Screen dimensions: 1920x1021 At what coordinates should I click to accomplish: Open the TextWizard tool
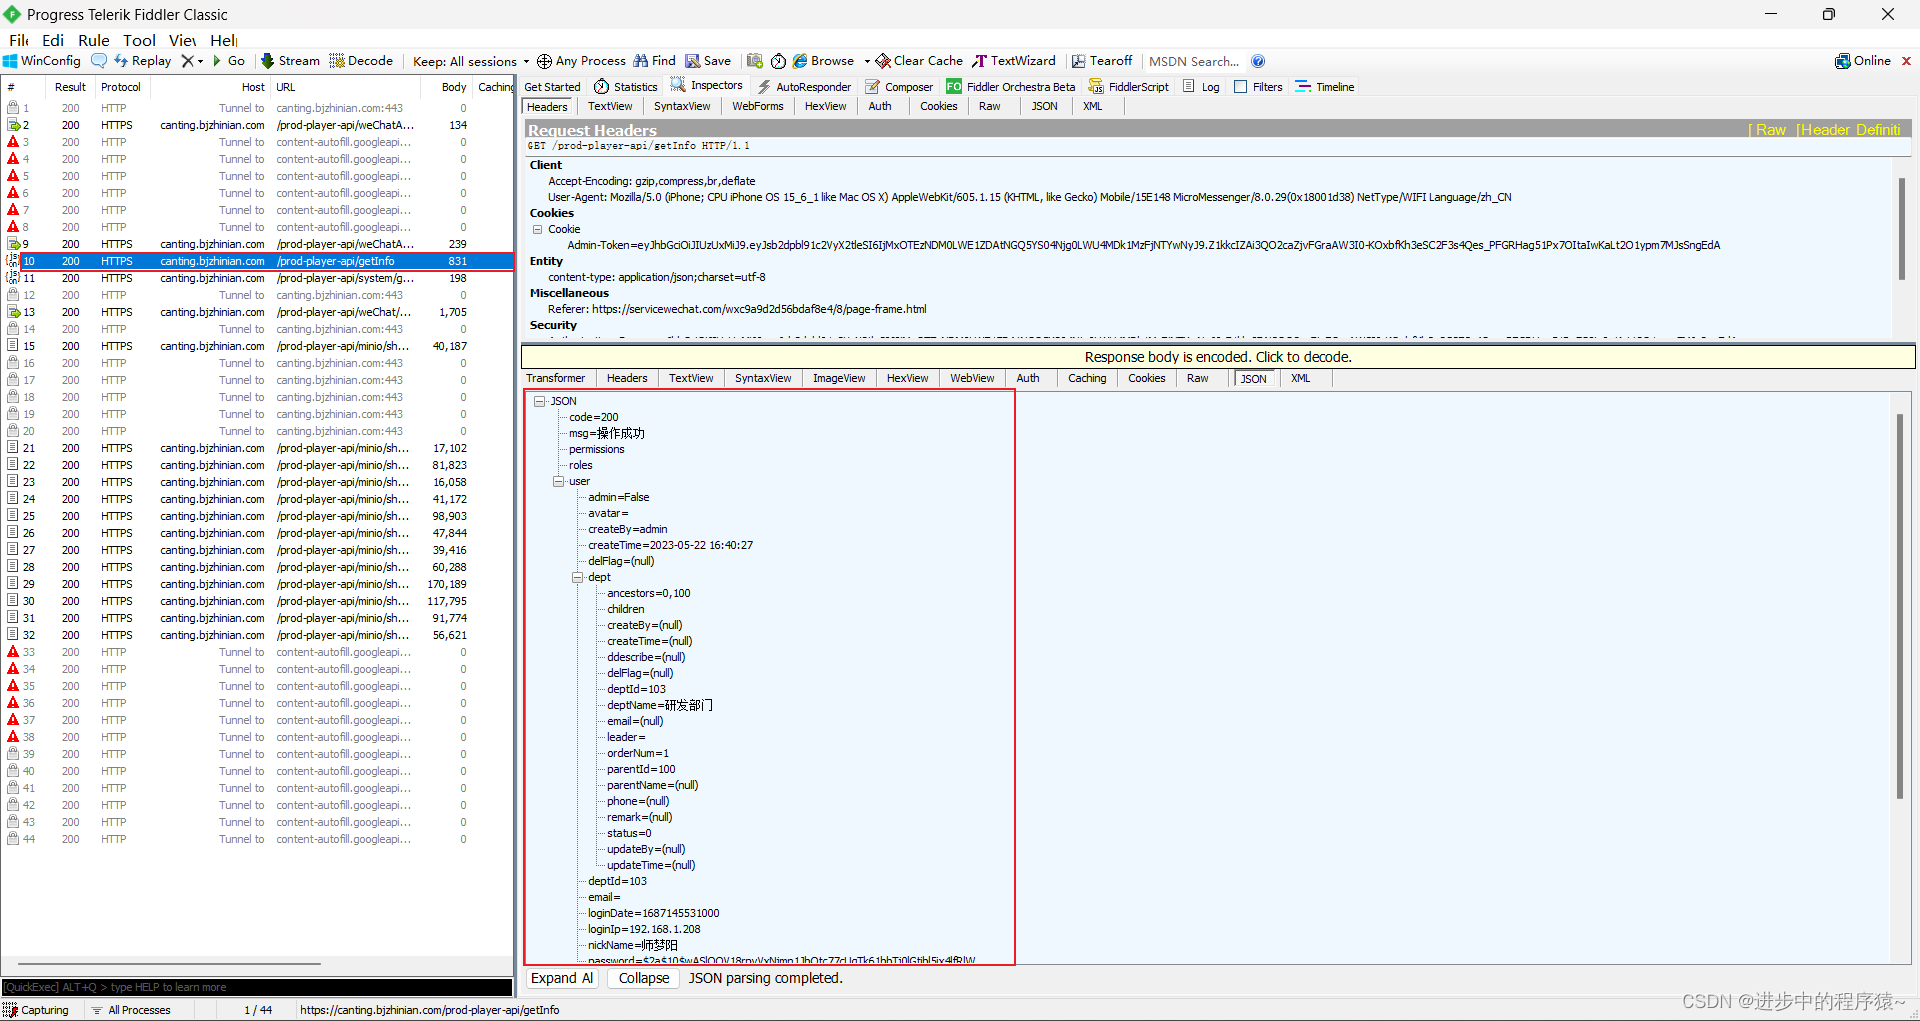pos(1014,61)
